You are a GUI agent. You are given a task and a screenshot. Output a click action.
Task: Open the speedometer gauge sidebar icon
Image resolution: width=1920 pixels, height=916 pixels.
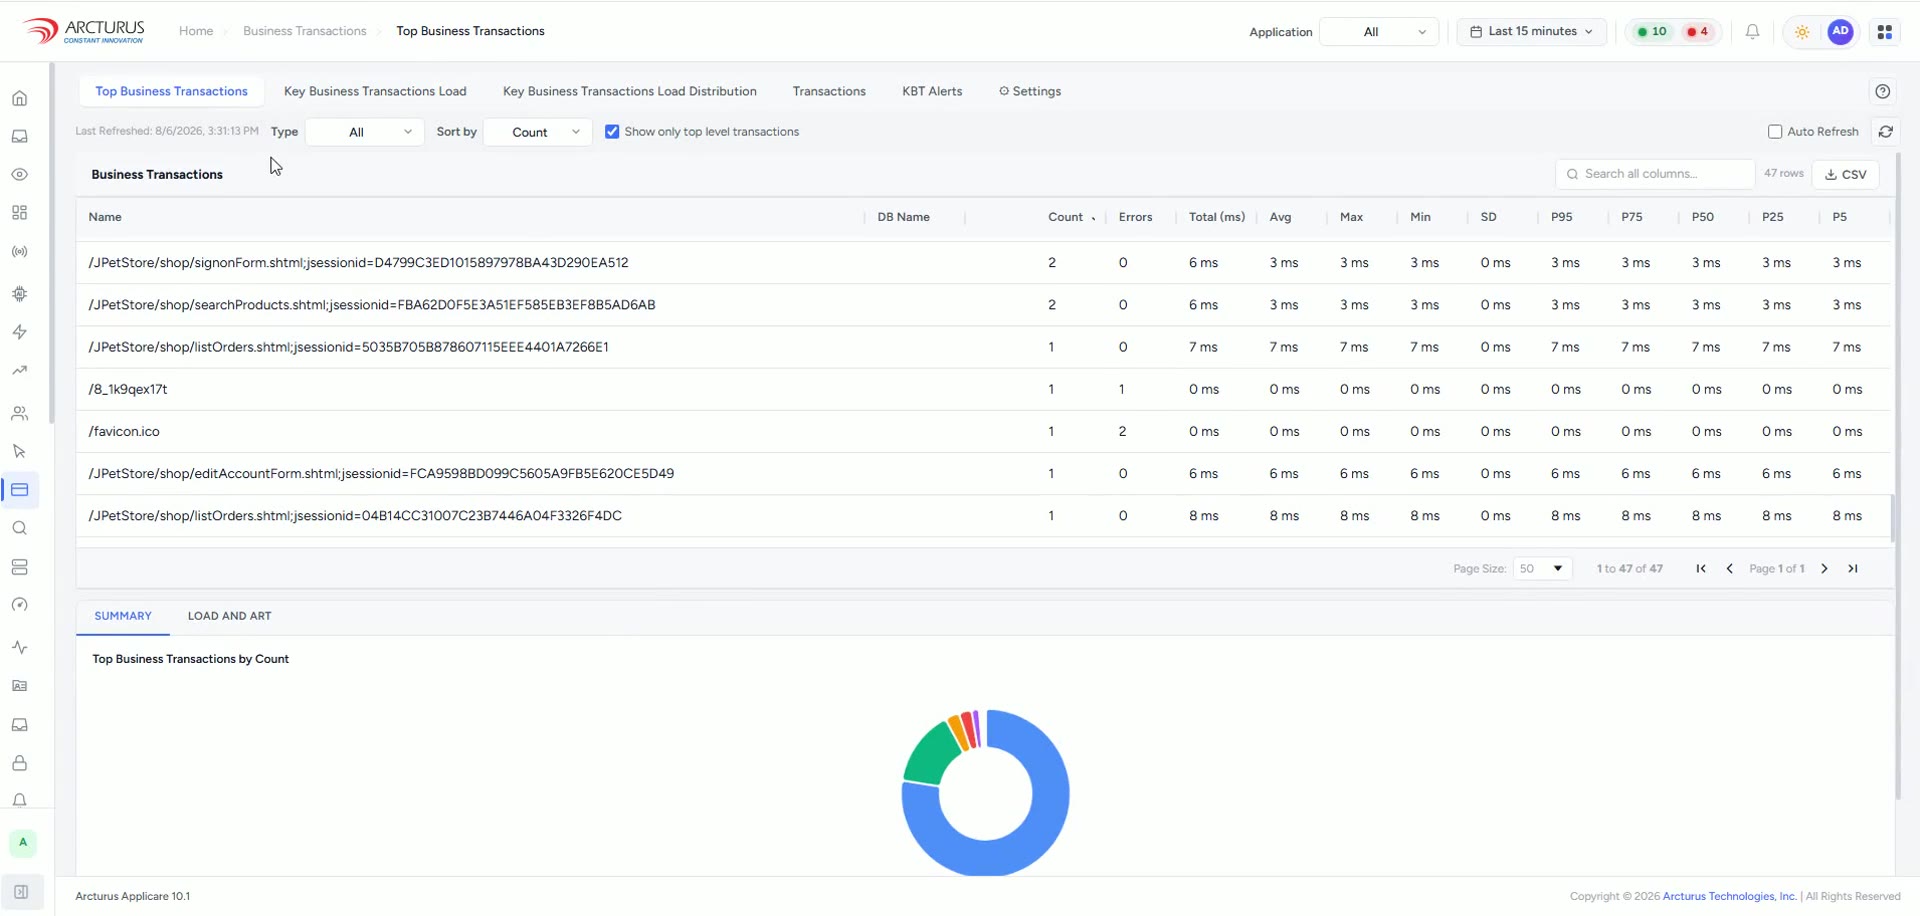19,605
